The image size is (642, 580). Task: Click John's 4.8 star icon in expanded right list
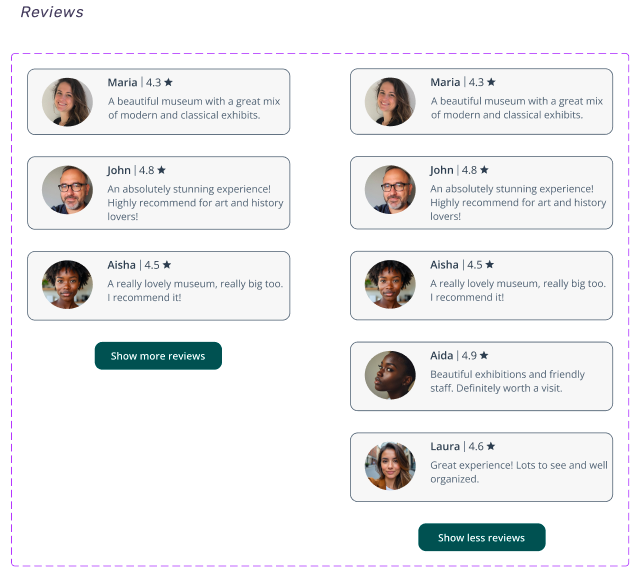tap(484, 170)
